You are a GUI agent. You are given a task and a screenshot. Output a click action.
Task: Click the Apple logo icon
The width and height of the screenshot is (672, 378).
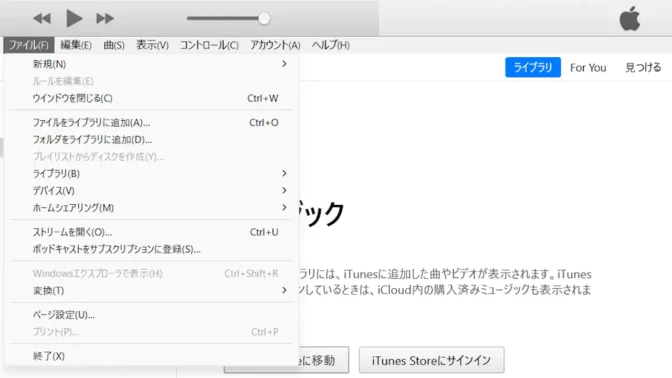[x=630, y=18]
